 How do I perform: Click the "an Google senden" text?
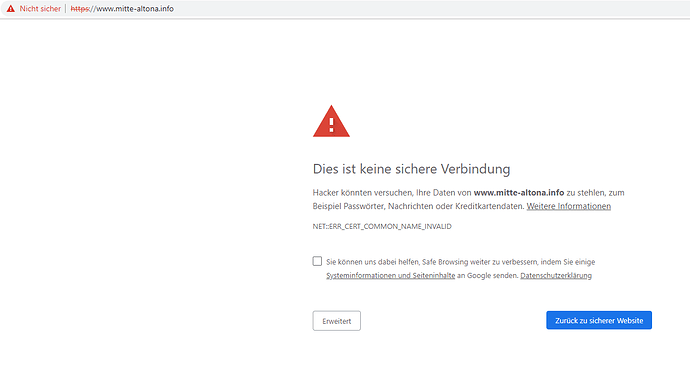(x=488, y=275)
